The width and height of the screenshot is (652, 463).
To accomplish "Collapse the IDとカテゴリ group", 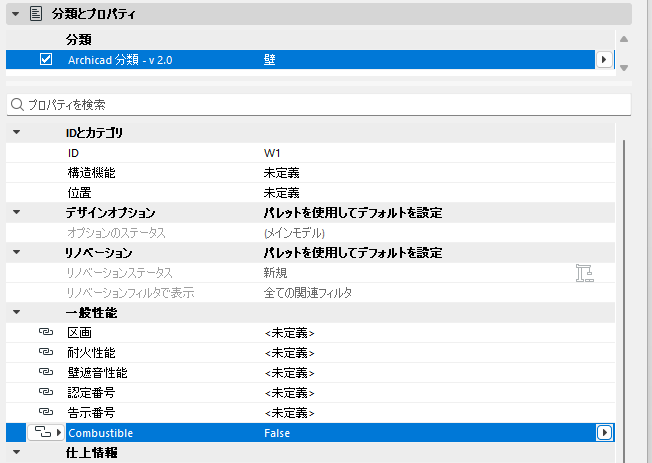I will pos(17,132).
